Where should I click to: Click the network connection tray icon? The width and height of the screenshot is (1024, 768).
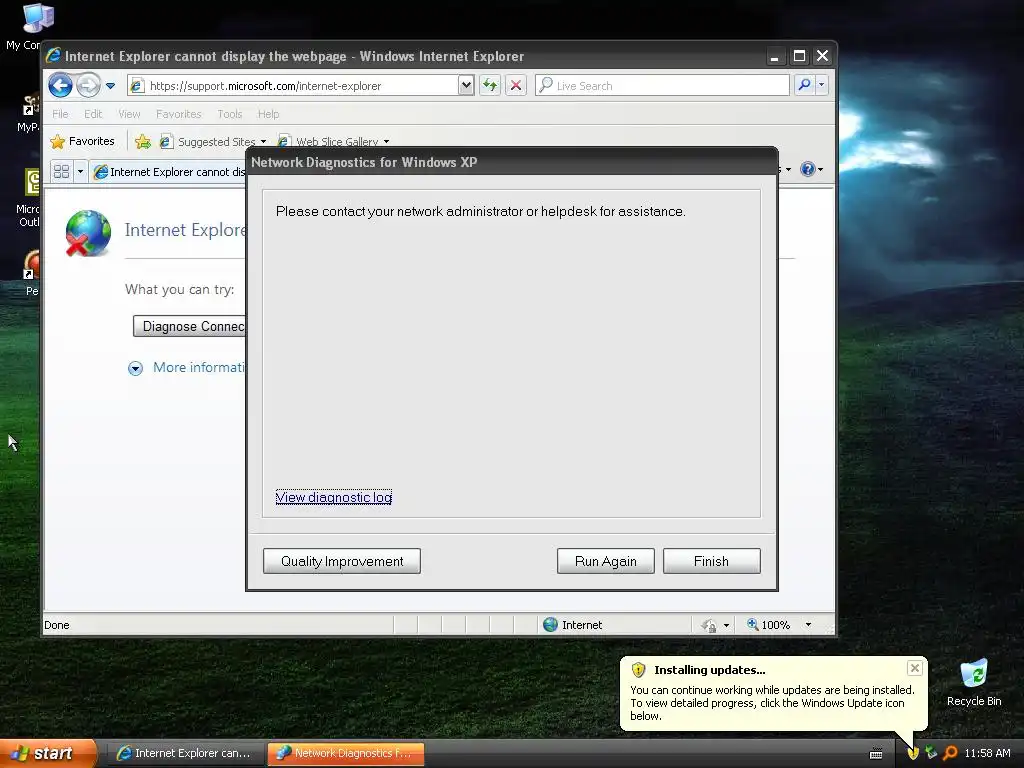(x=931, y=753)
